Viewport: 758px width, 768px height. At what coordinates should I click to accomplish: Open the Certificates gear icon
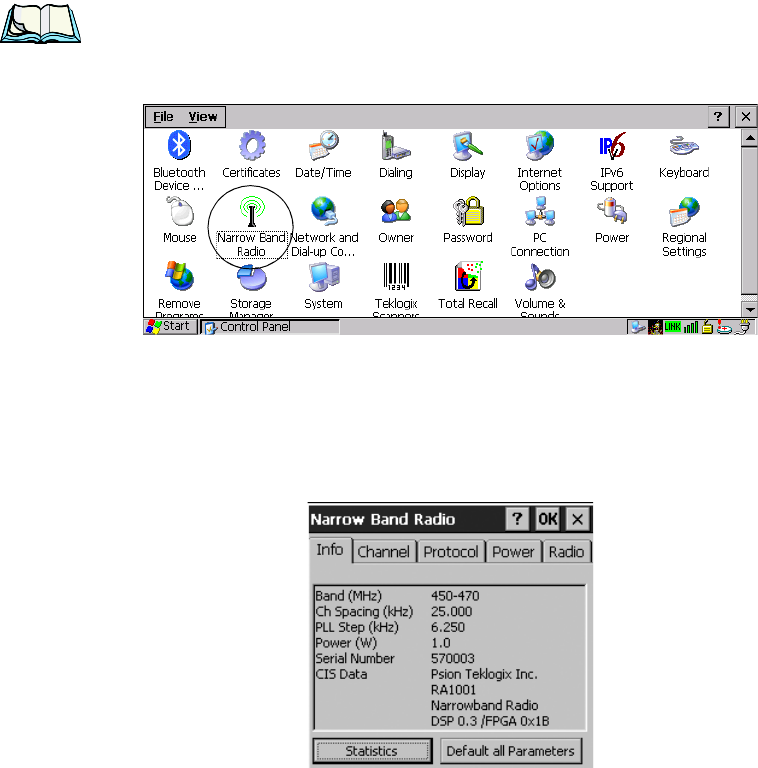click(252, 145)
